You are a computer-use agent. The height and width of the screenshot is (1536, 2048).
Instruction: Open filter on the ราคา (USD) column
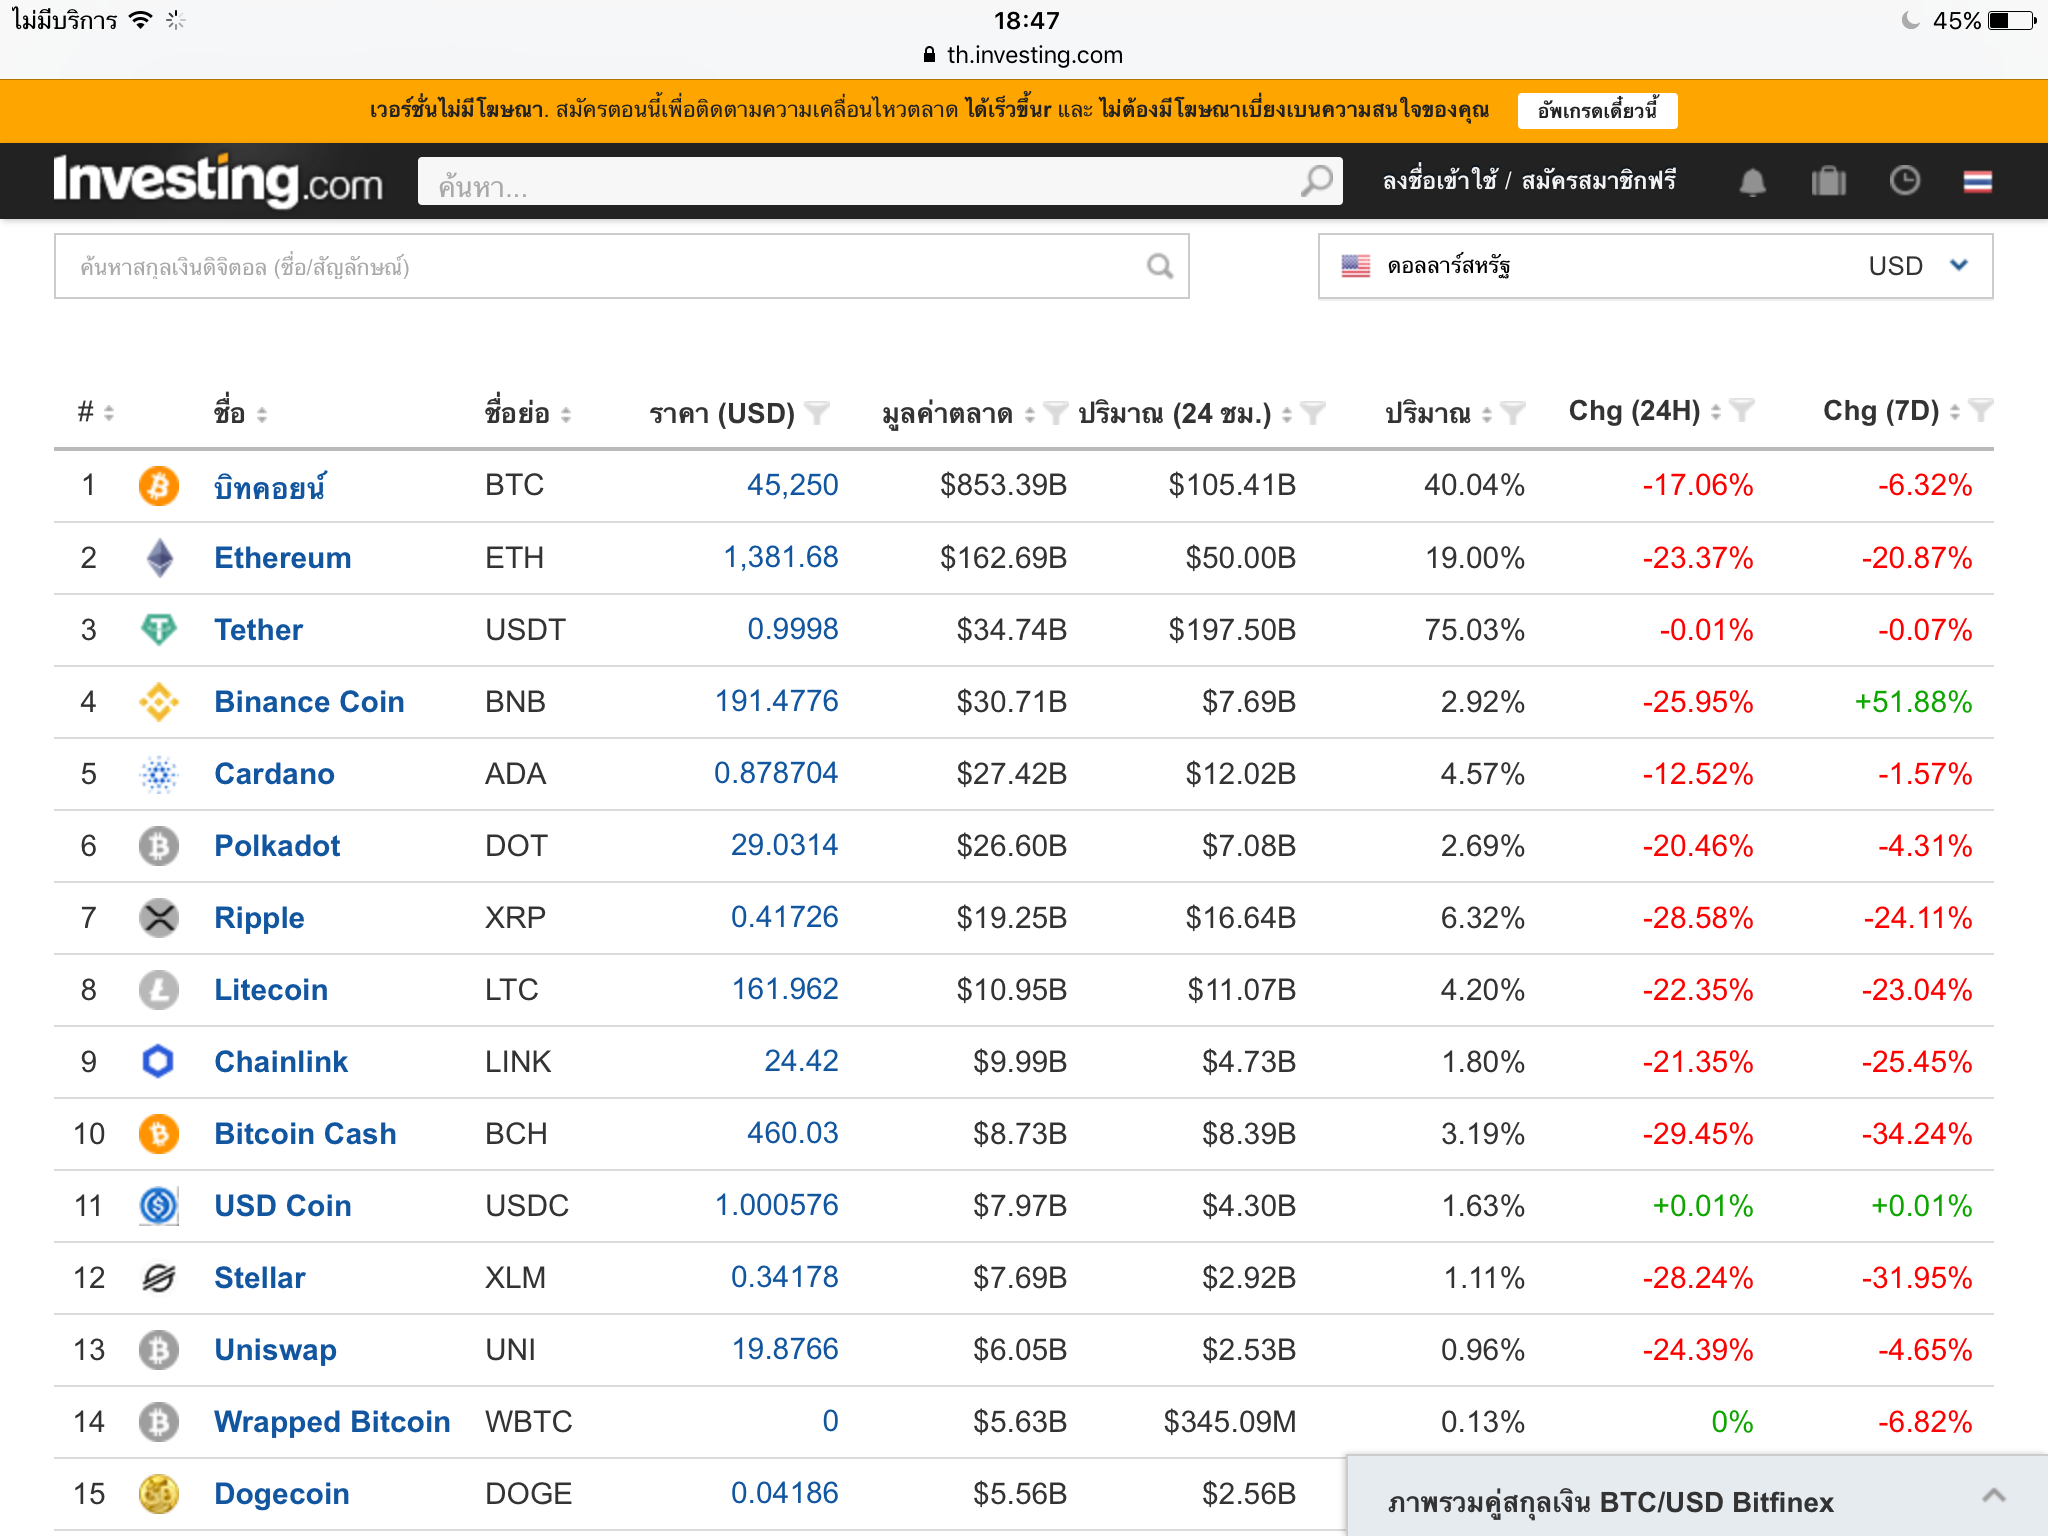(x=817, y=412)
